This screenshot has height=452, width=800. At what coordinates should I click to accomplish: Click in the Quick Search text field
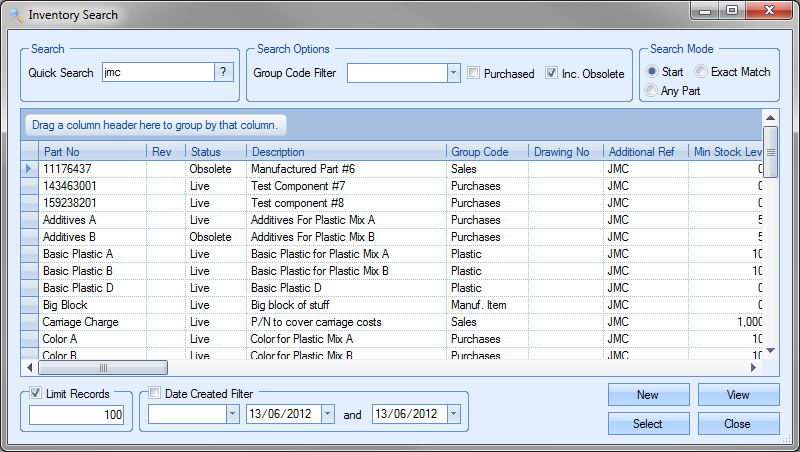[x=158, y=72]
